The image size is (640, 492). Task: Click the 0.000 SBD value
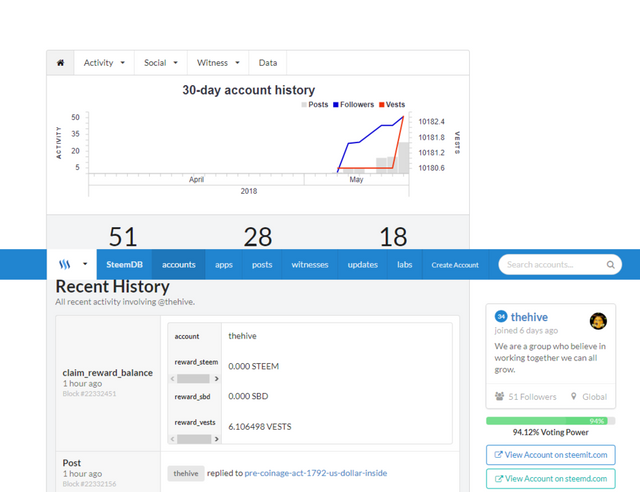[x=248, y=396]
